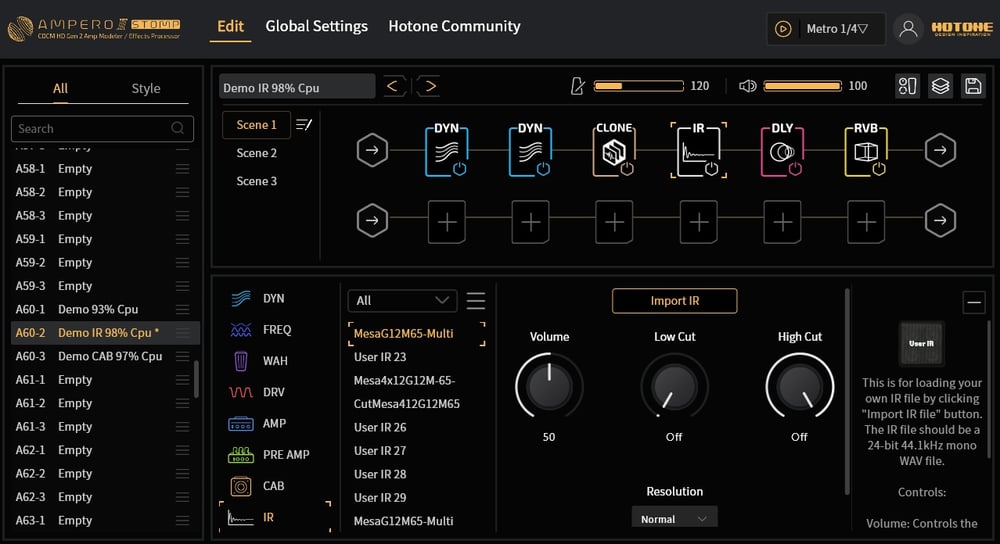
Task: Toggle power on first DYN block
Action: 460,169
